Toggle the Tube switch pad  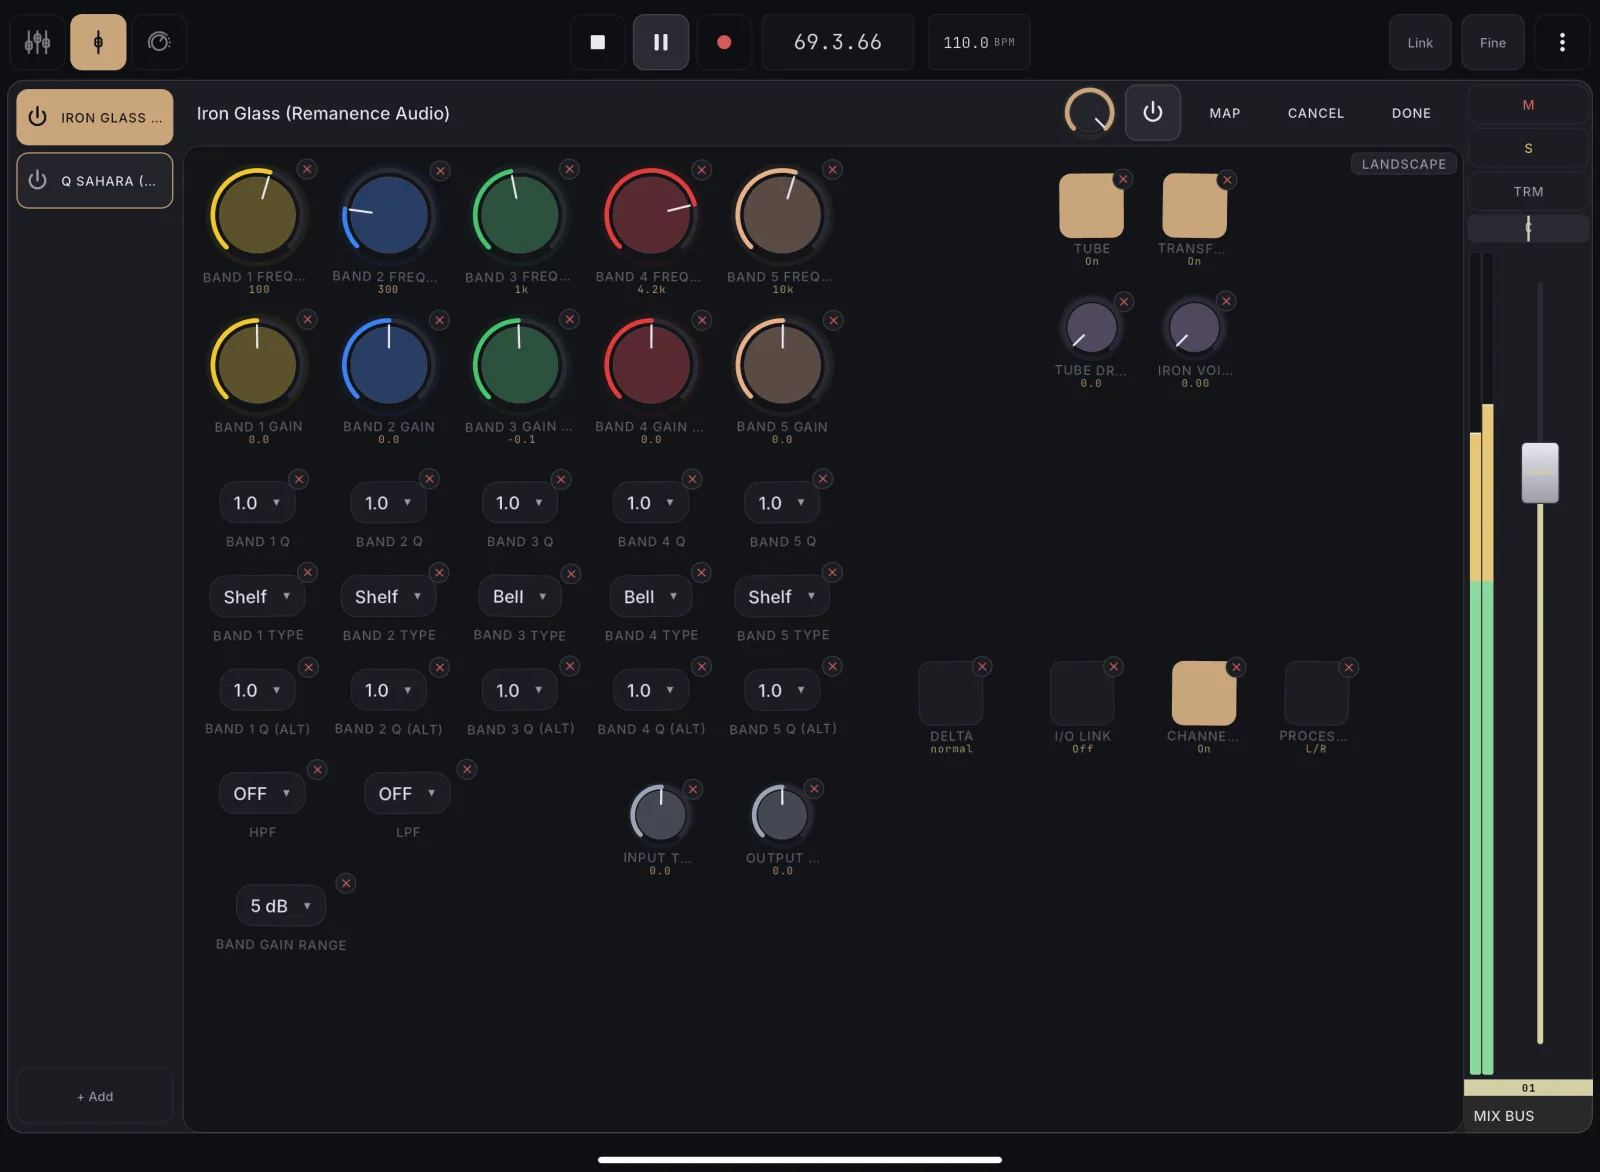click(1091, 206)
